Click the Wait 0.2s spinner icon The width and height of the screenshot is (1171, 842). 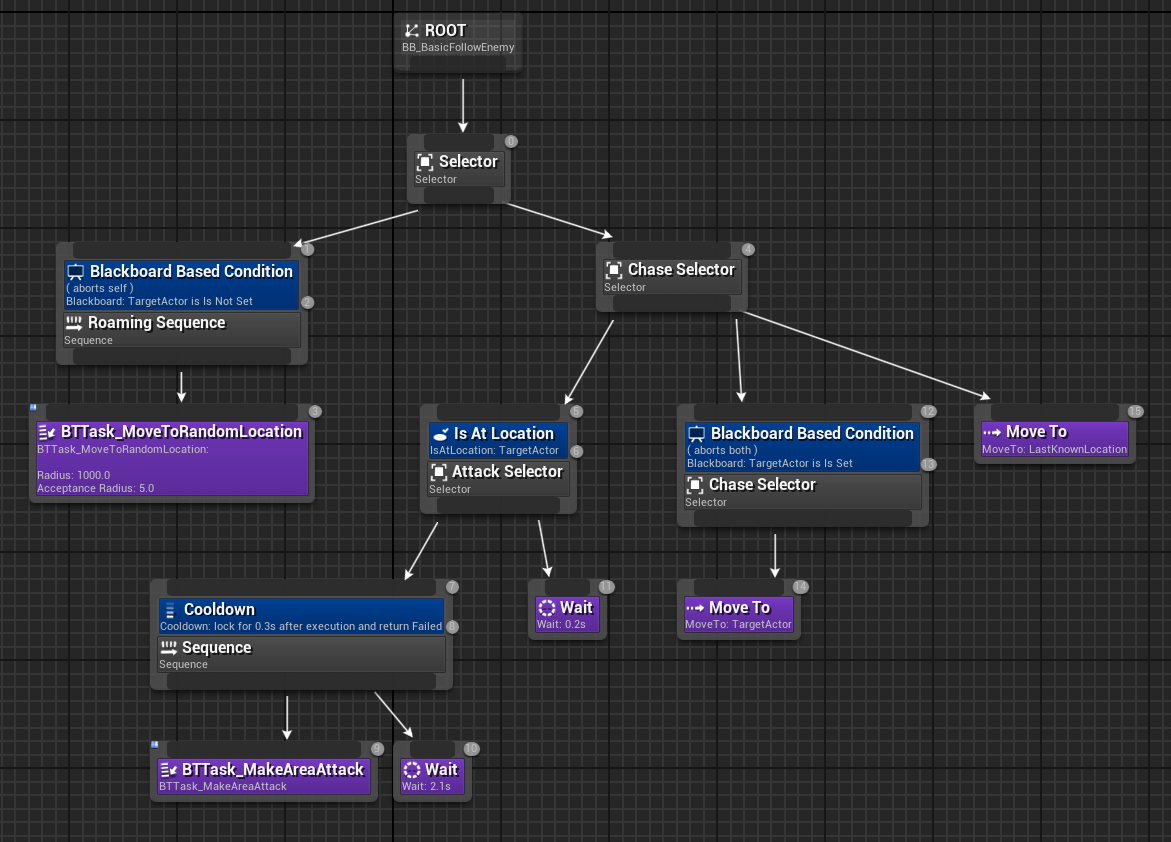[547, 608]
